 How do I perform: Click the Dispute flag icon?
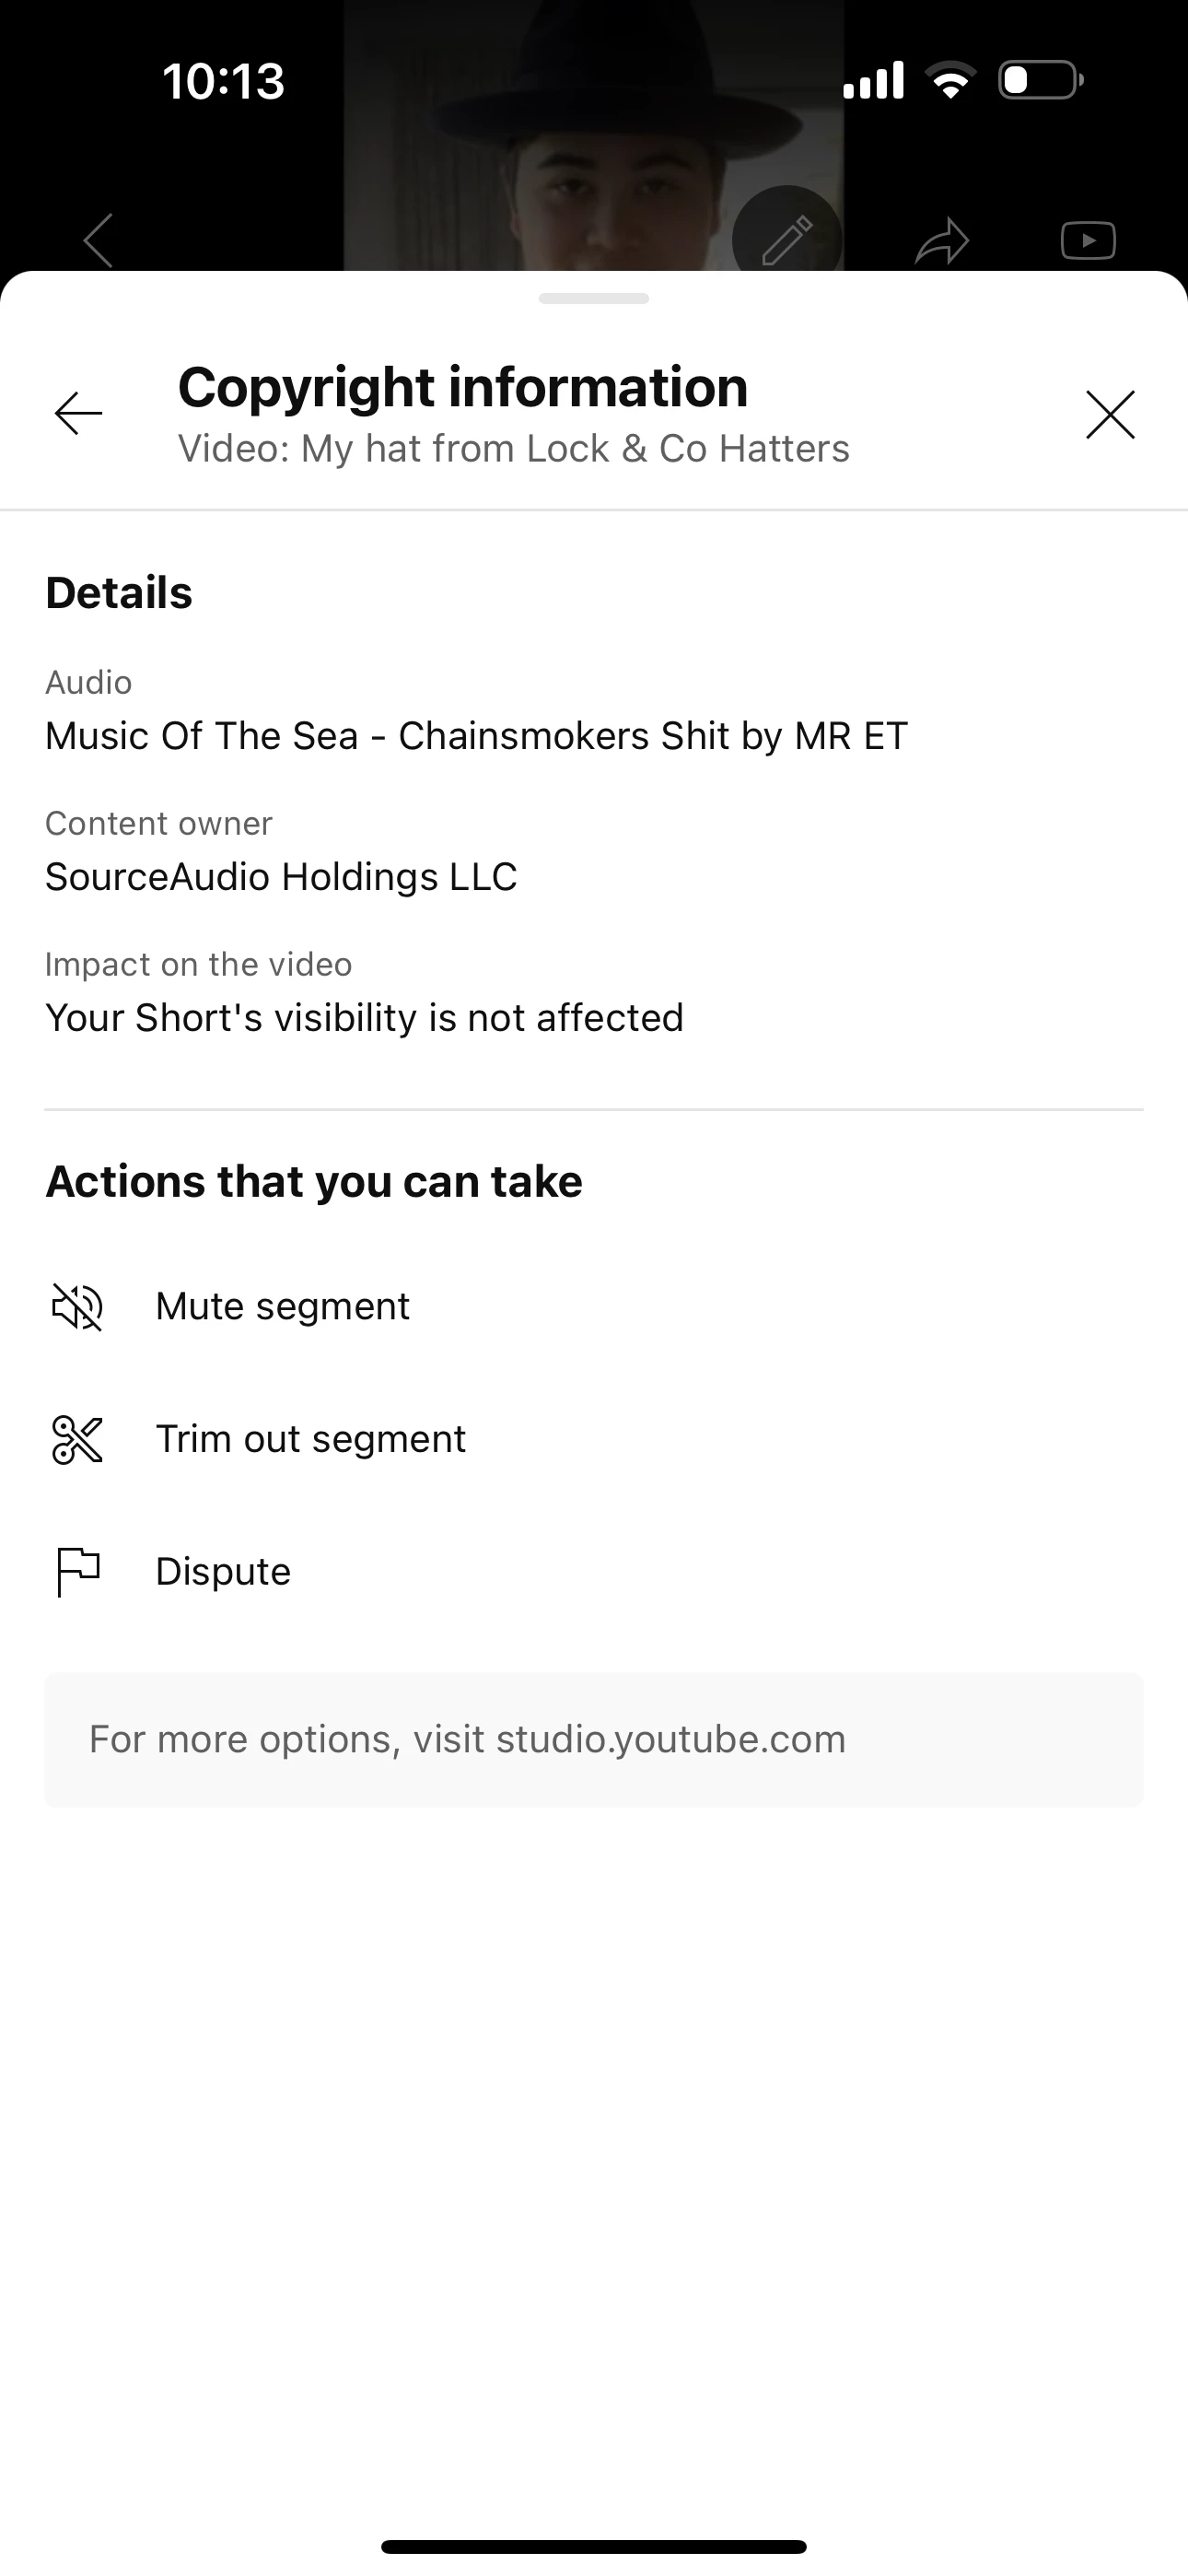(77, 1572)
